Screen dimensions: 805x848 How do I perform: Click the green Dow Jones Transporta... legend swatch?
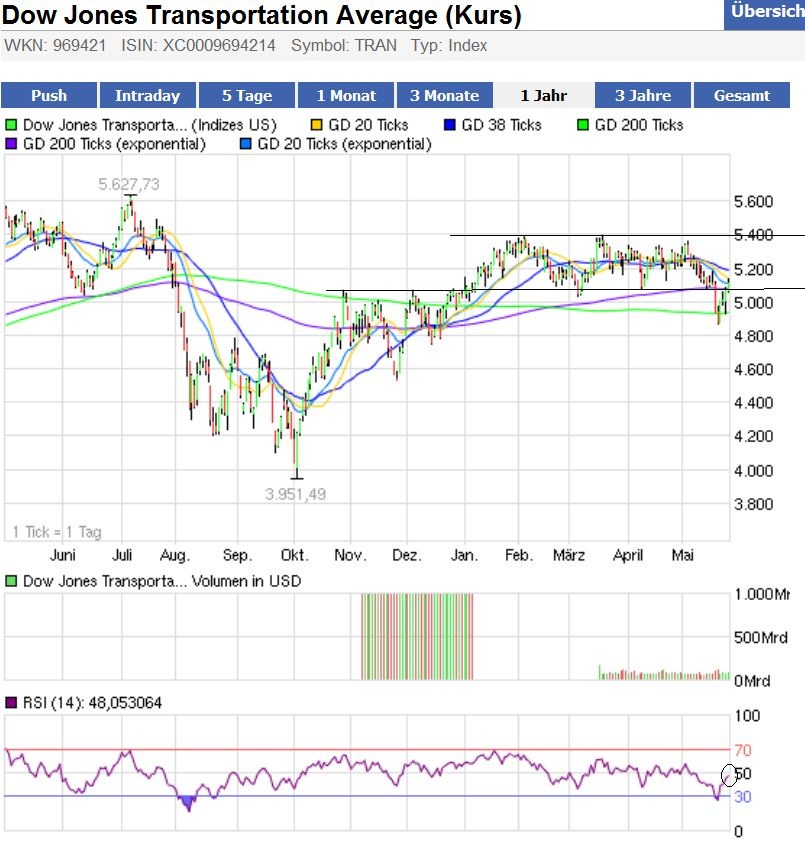click(11, 125)
